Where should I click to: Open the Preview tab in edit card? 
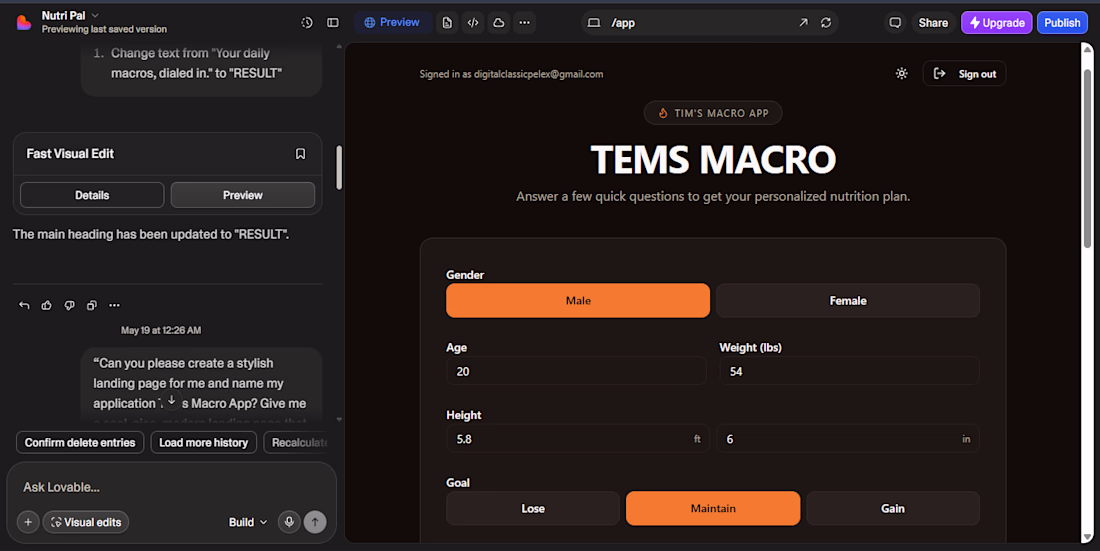pos(243,195)
